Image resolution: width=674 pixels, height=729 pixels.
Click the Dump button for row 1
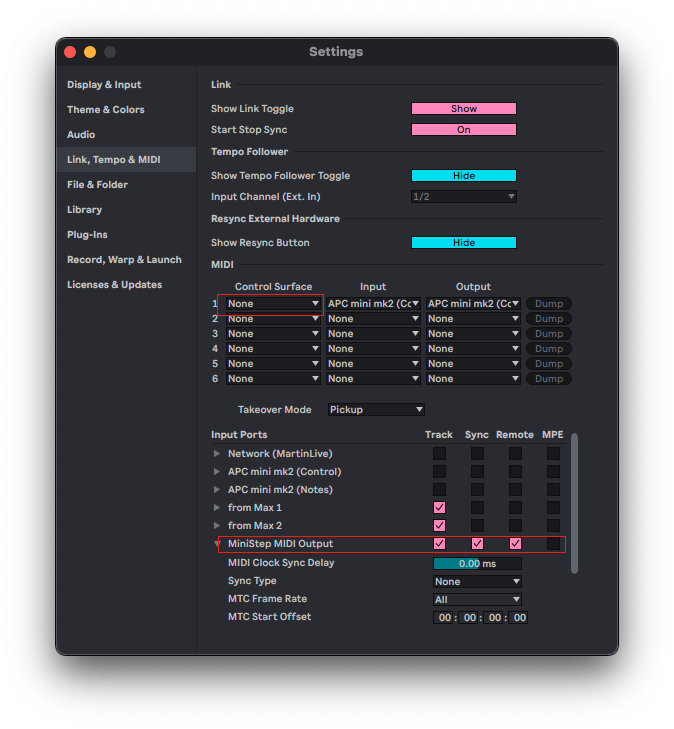pos(549,304)
